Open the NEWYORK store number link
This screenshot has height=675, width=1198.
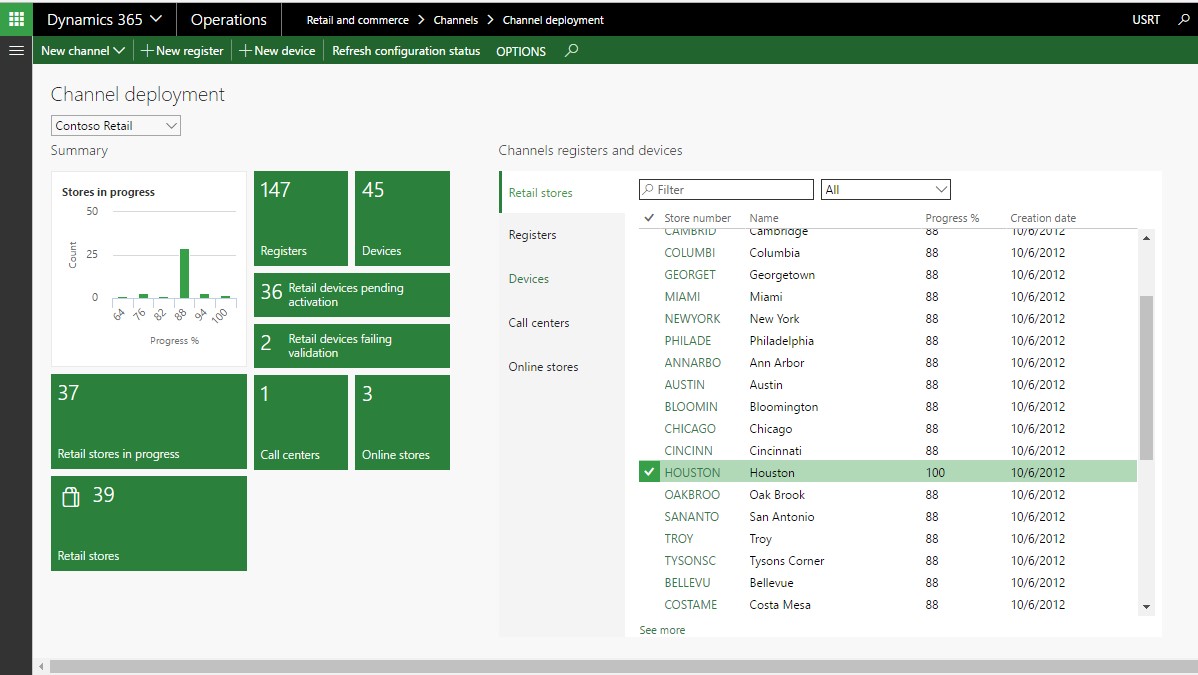[x=692, y=319]
